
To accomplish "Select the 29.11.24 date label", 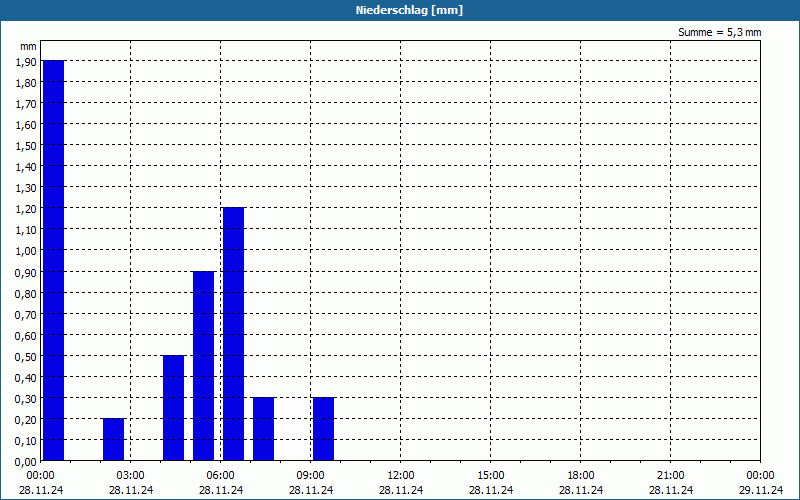I will coord(761,490).
